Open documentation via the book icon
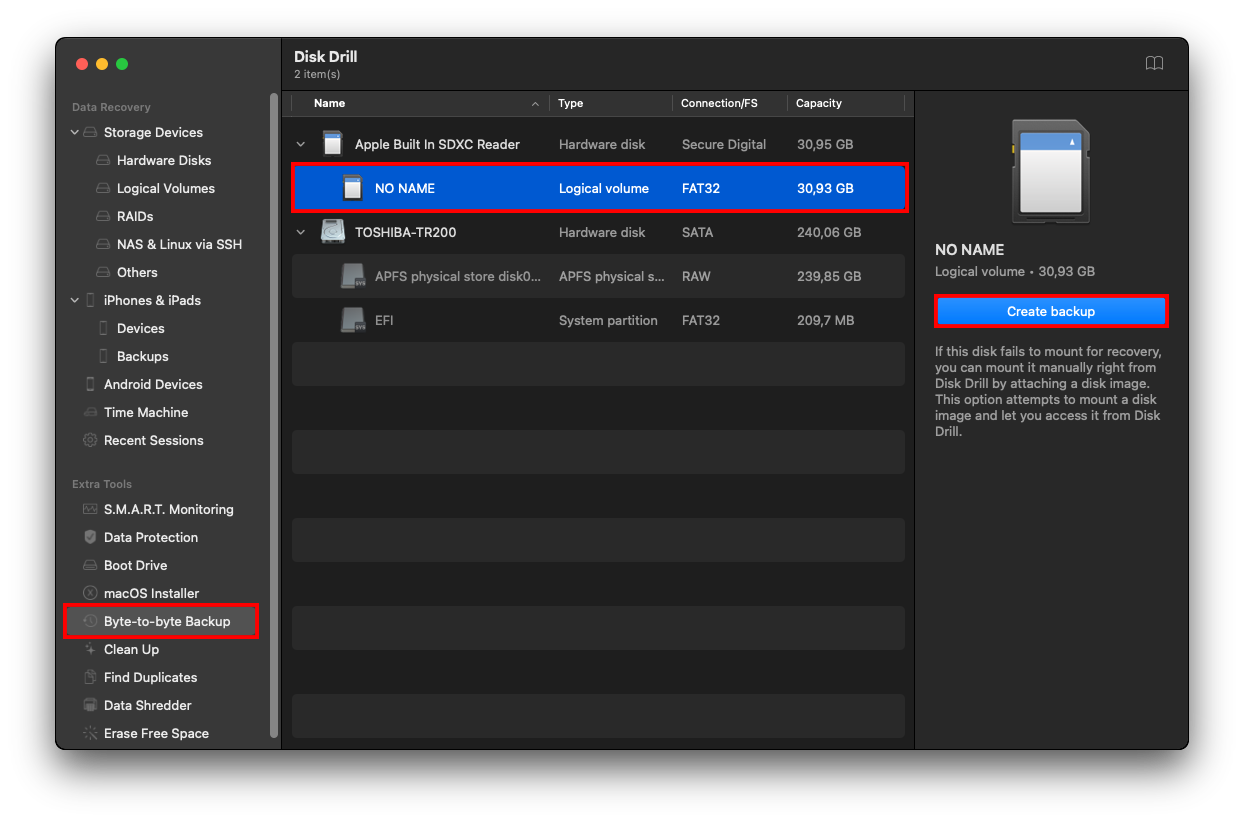Screen dimensions: 1244x823 (1154, 63)
